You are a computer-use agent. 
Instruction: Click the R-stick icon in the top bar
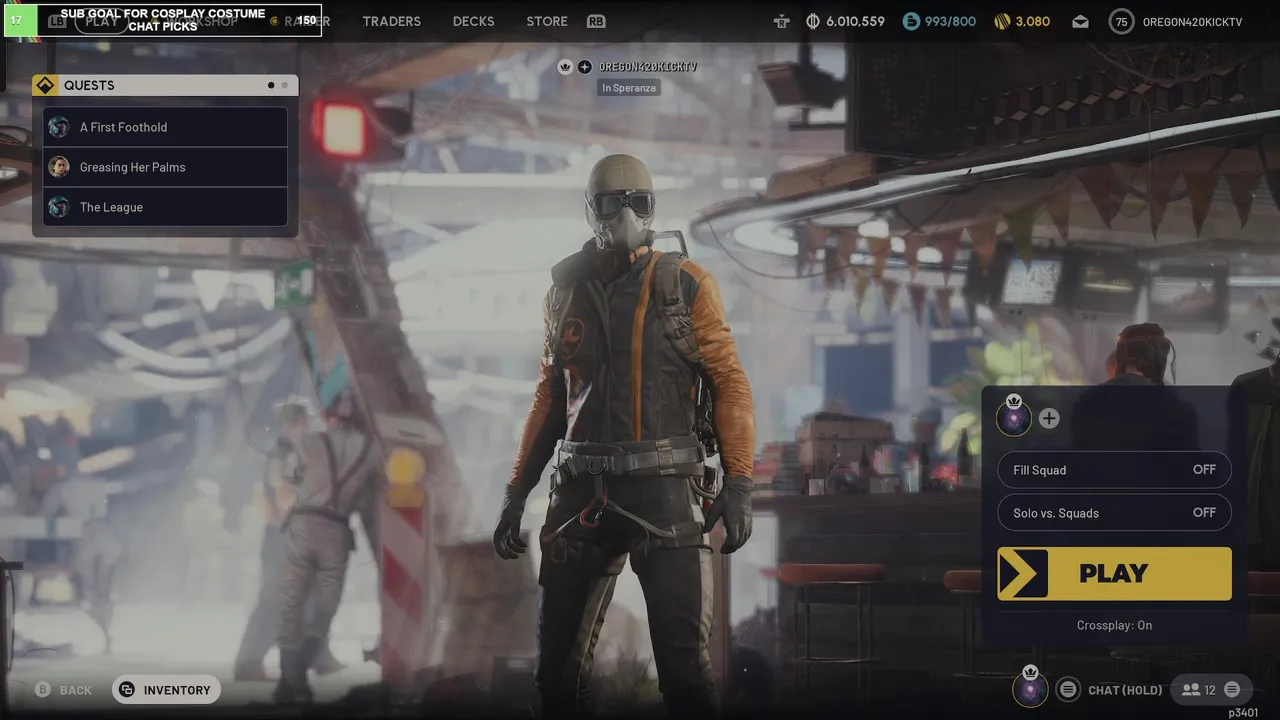(781, 21)
